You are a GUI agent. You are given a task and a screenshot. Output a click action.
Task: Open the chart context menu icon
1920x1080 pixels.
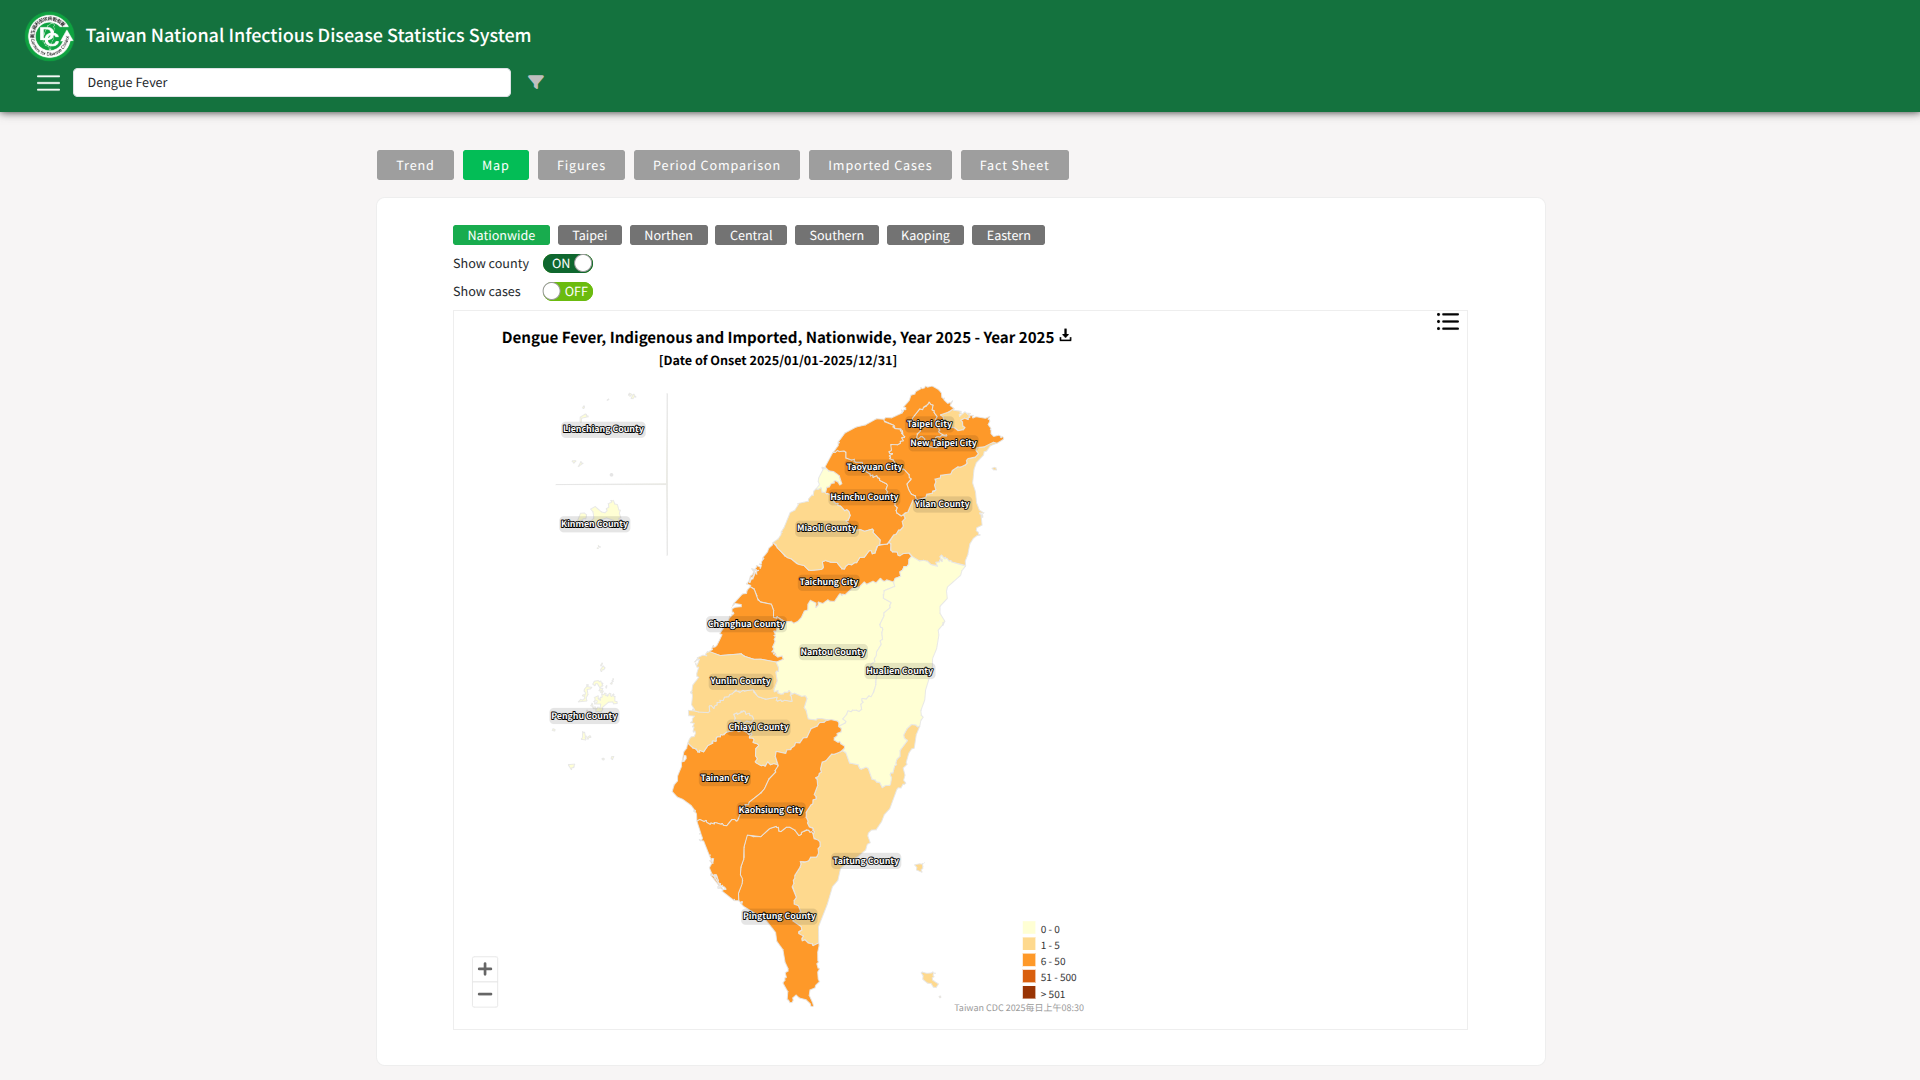click(1447, 322)
